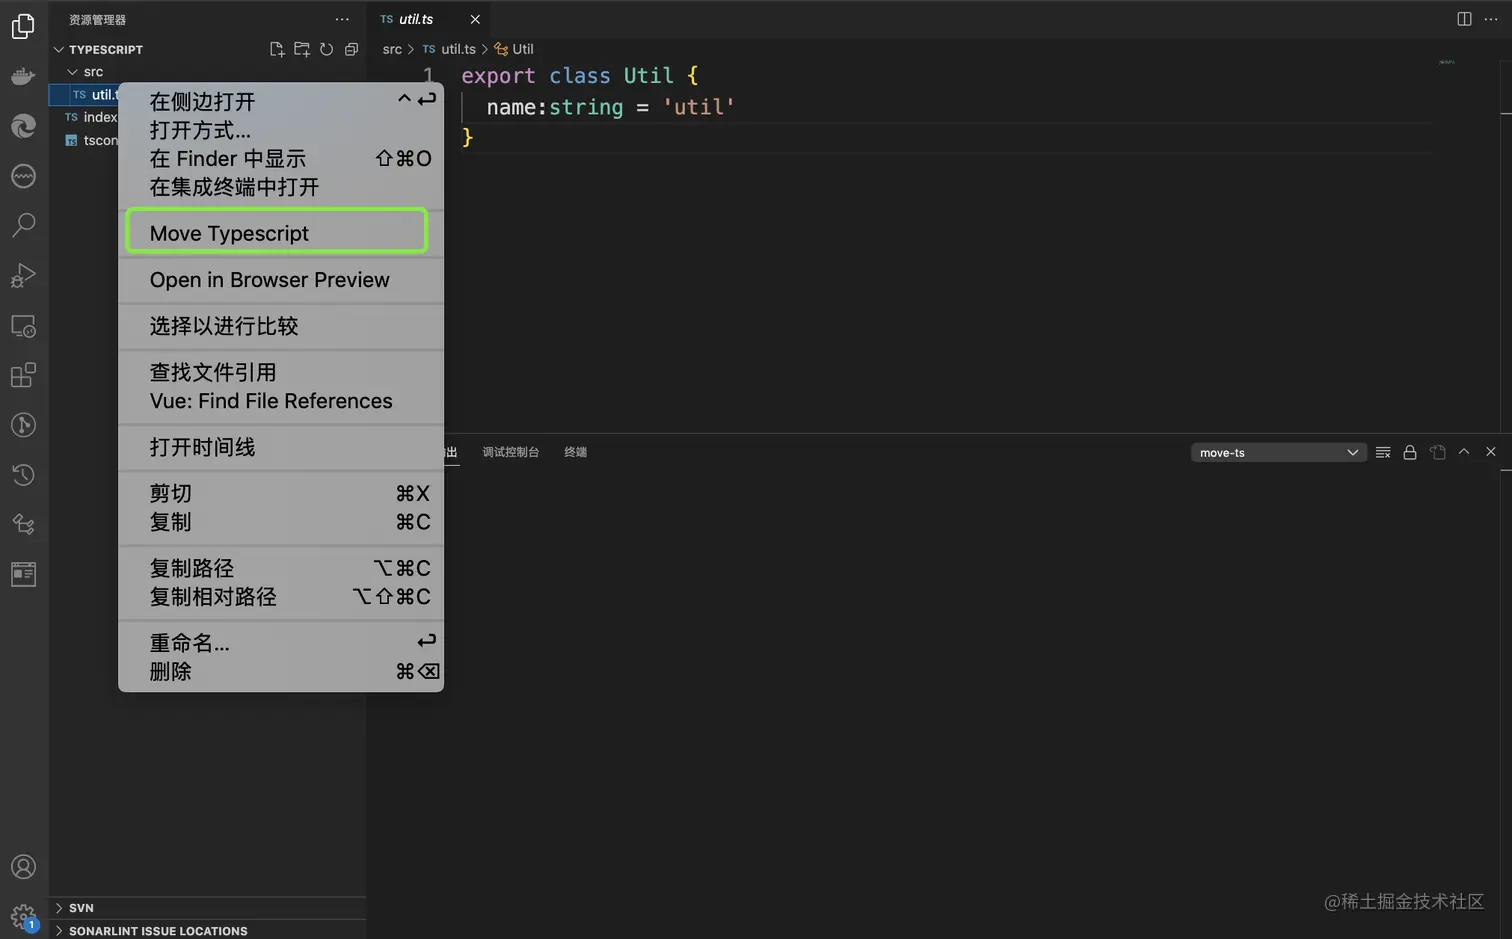1512x939 pixels.
Task: Open the Run and Debug view
Action: (x=23, y=275)
